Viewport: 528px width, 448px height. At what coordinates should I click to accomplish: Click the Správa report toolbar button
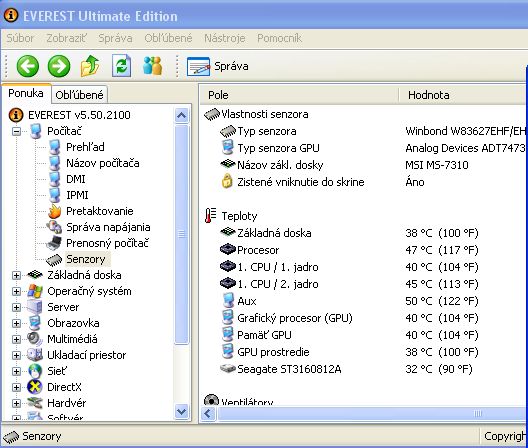218,66
